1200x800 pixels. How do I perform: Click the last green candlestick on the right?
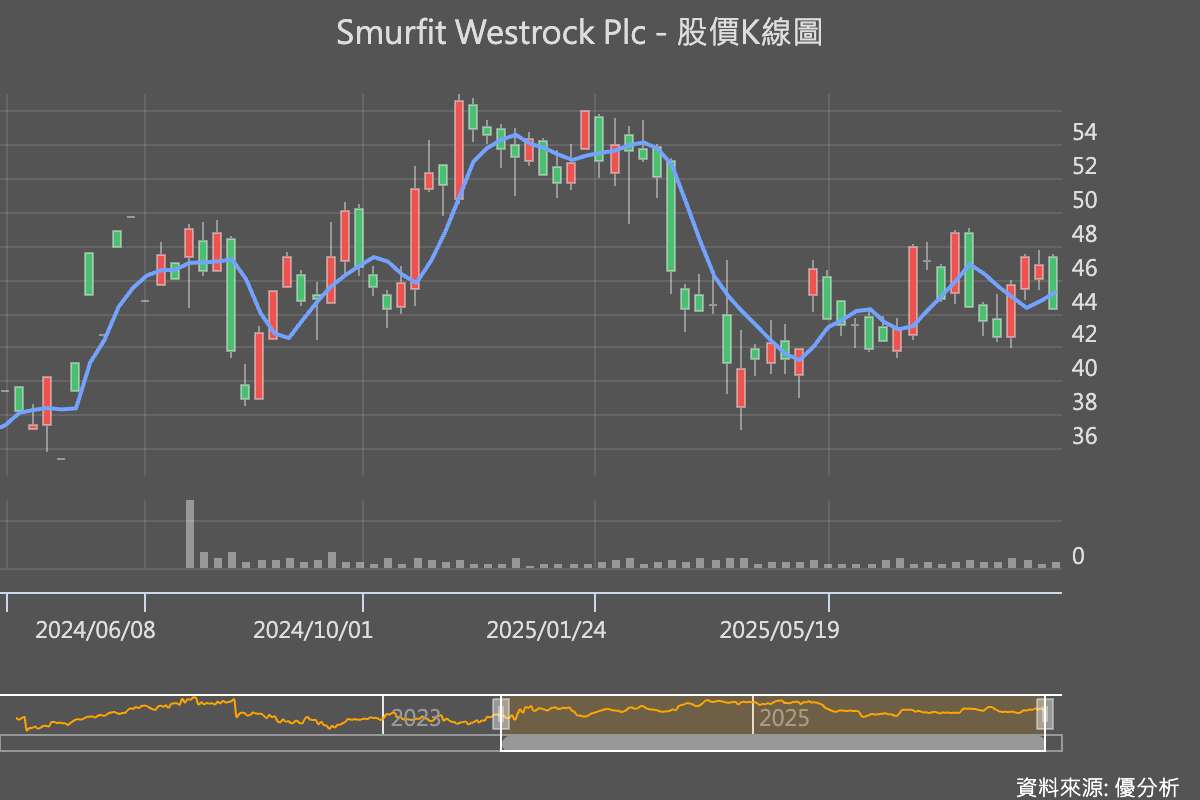pyautogui.click(x=1053, y=283)
